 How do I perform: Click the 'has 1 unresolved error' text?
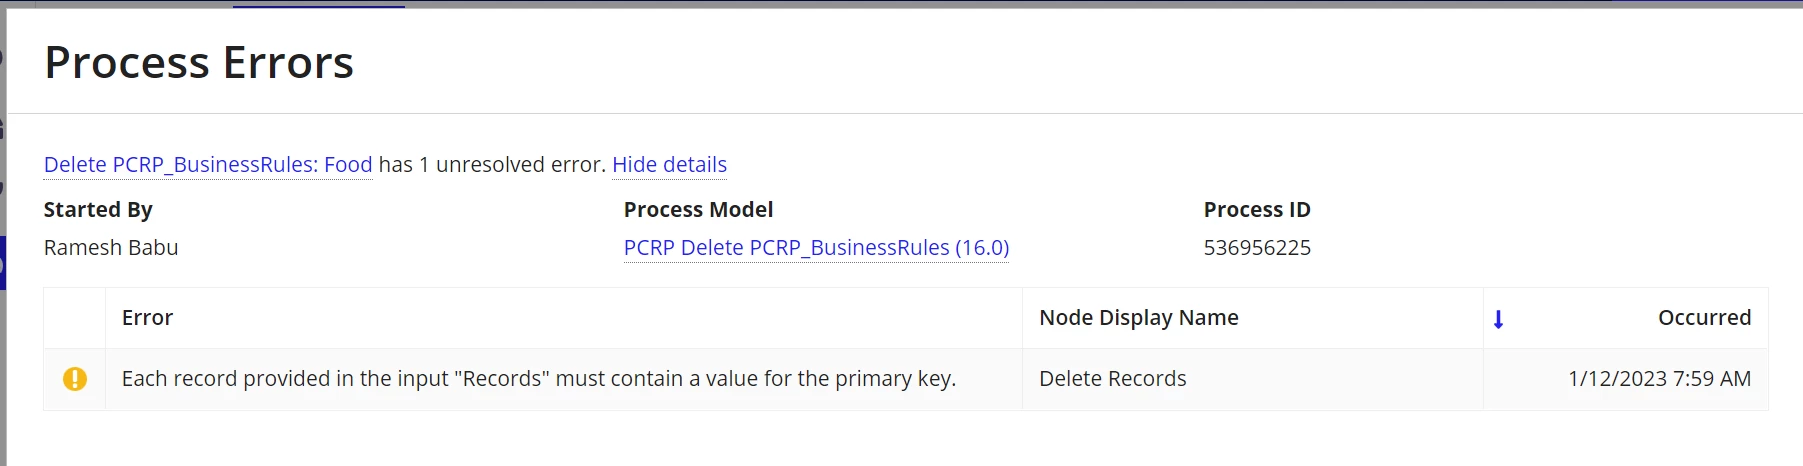pos(492,164)
